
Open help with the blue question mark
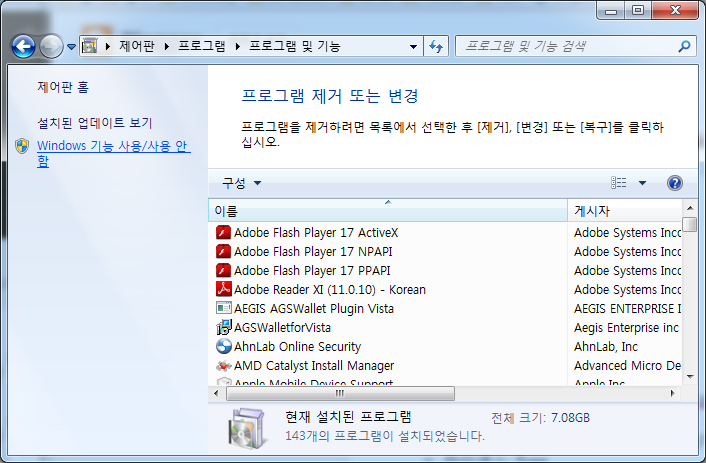click(x=674, y=183)
